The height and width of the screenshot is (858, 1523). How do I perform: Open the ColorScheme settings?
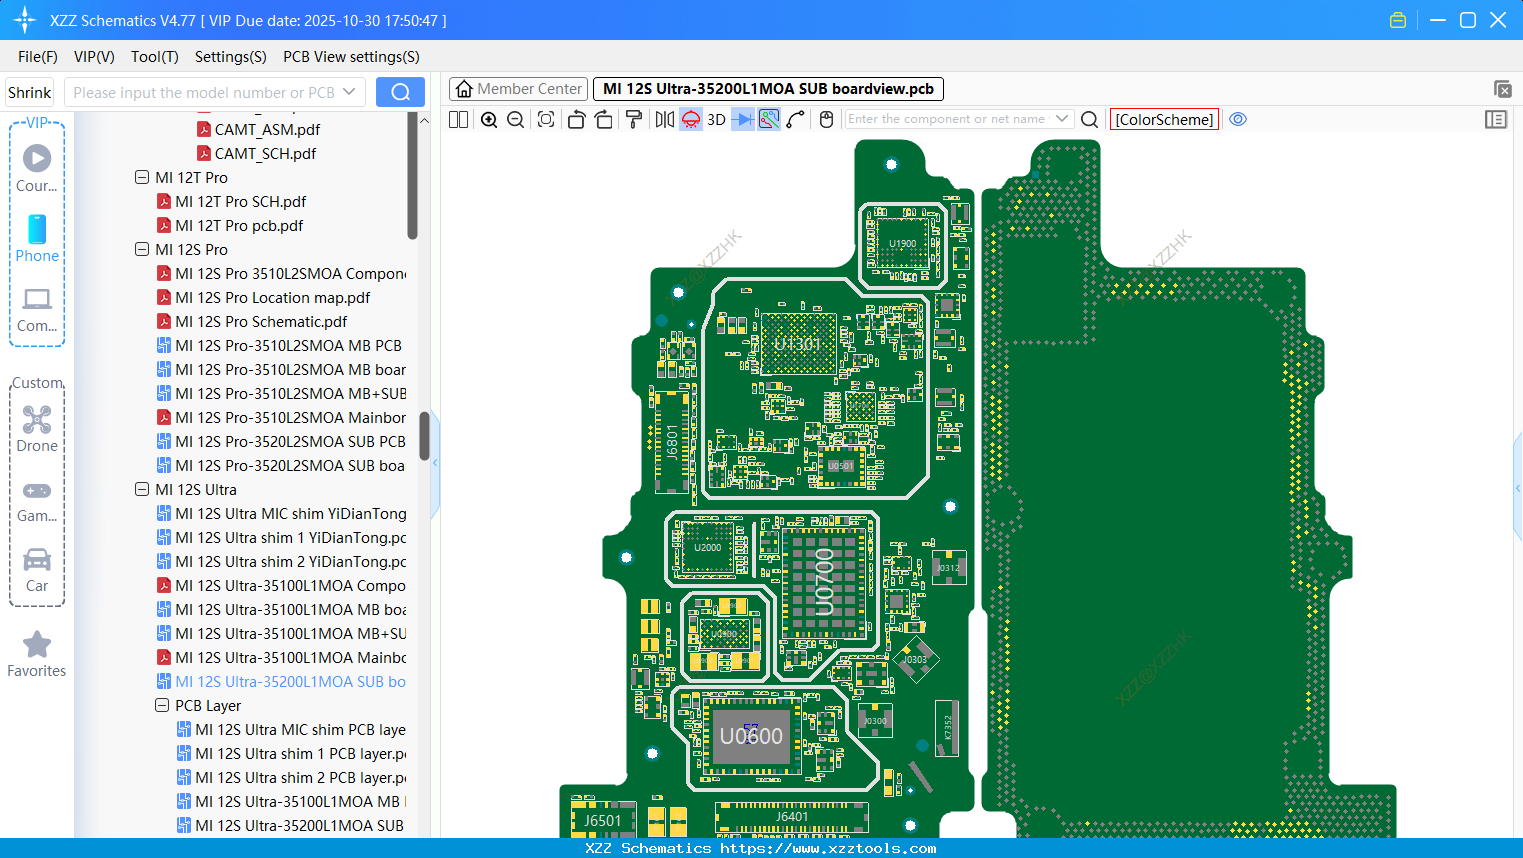(1163, 119)
